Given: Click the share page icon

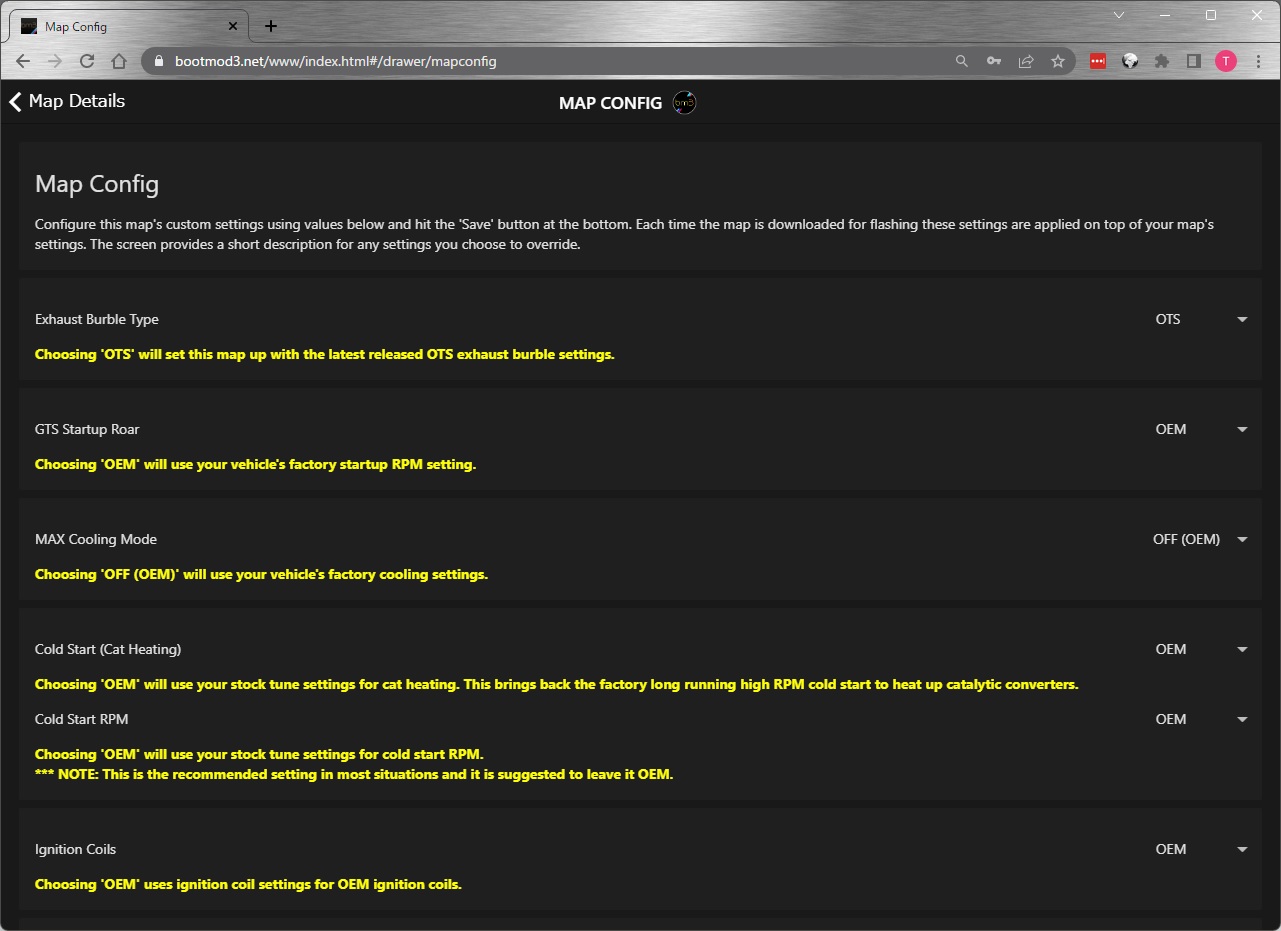Looking at the screenshot, I should (1026, 61).
